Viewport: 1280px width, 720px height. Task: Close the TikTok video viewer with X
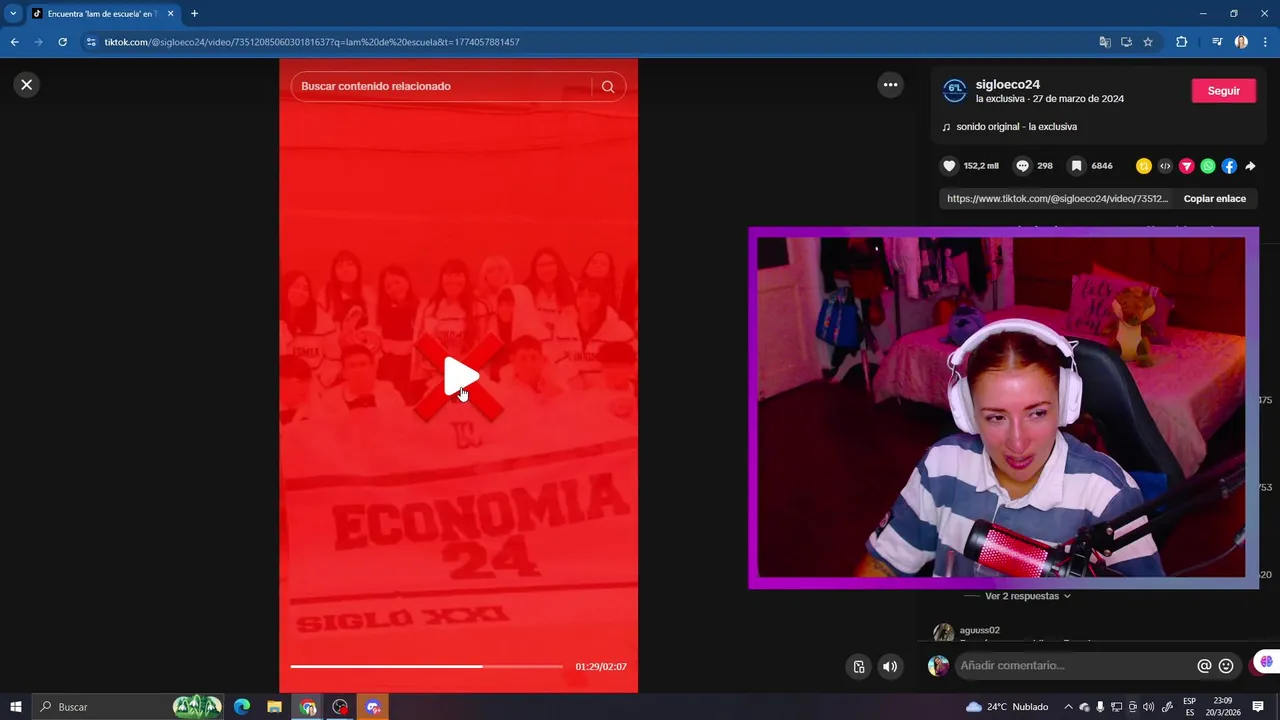click(27, 85)
